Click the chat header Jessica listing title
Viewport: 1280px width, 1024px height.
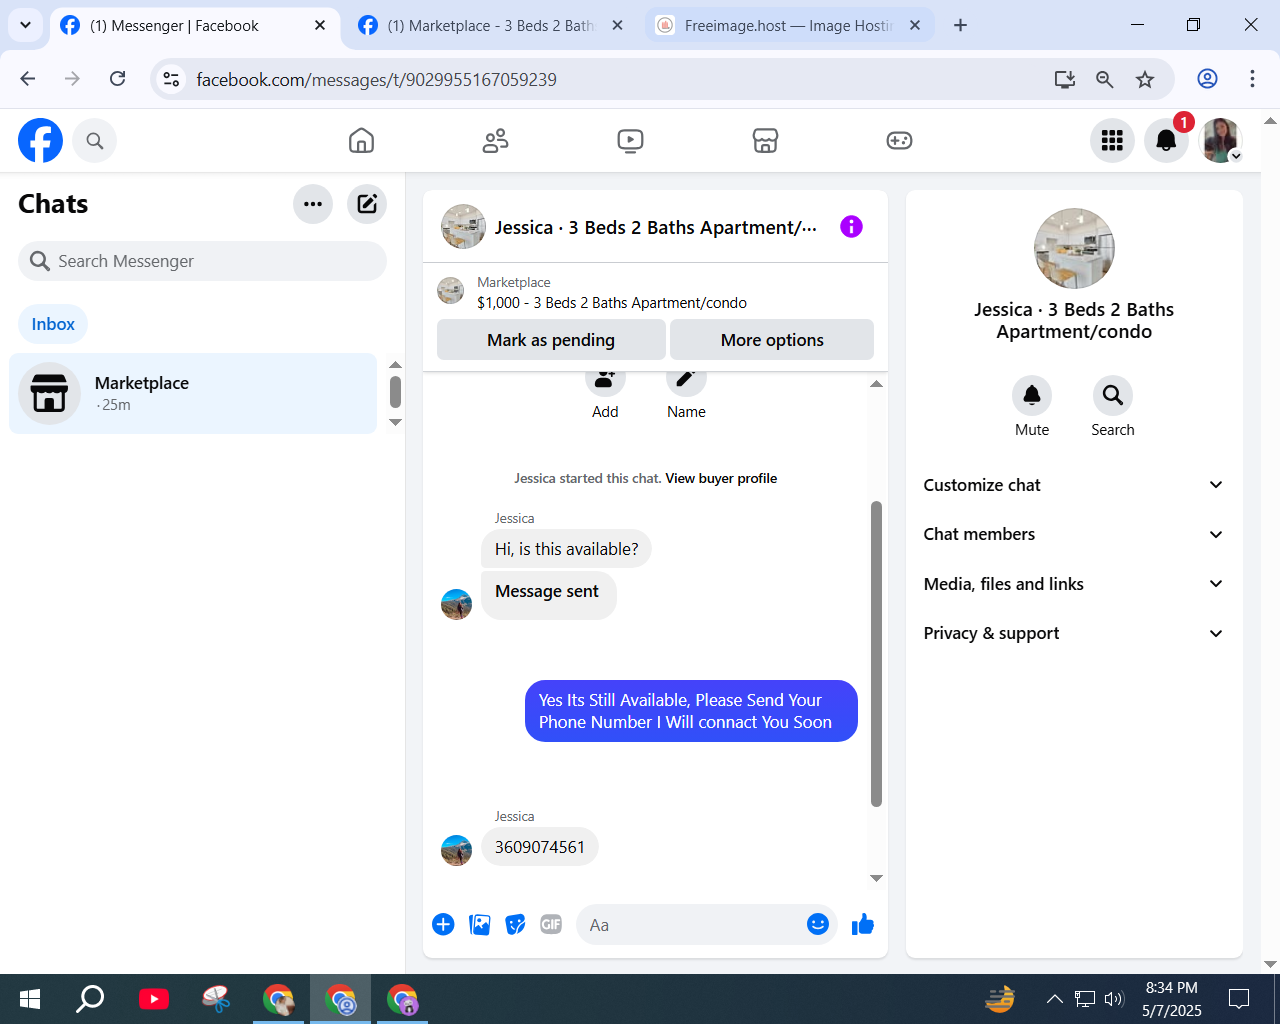pyautogui.click(x=655, y=228)
